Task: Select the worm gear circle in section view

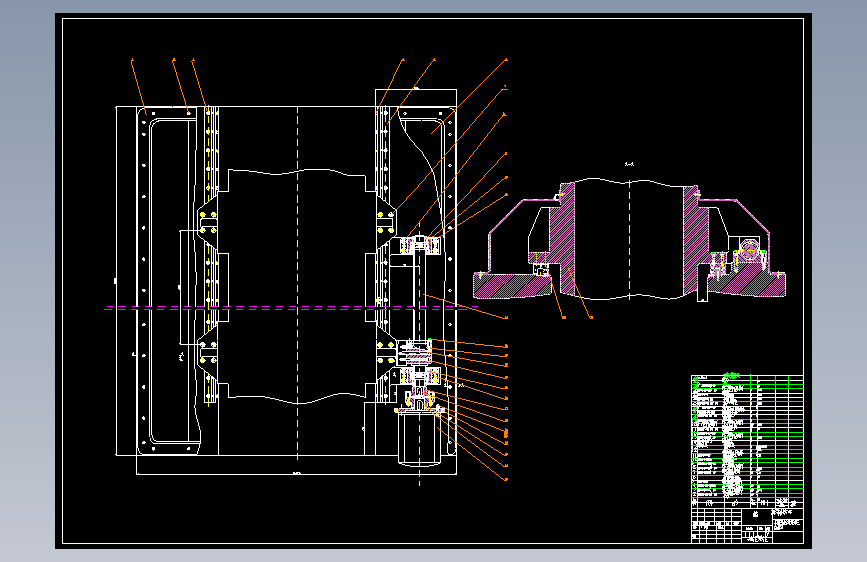Action: 749,249
